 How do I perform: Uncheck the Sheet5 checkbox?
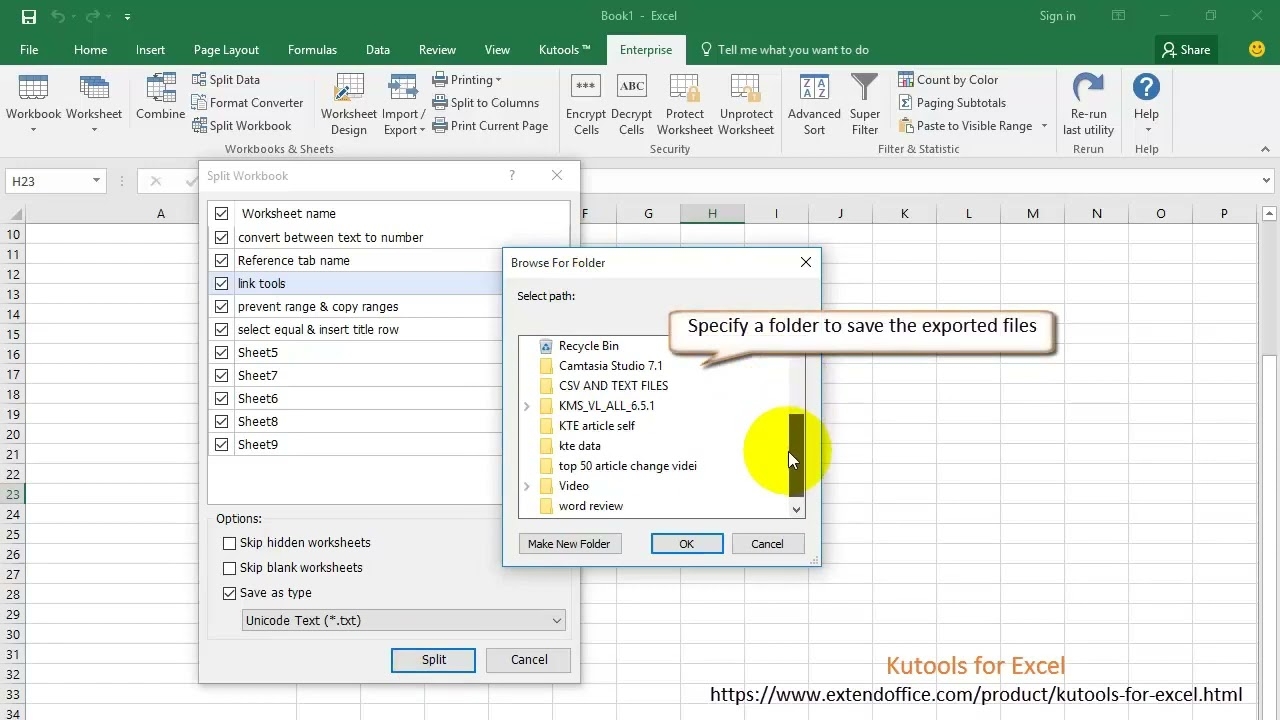tap(222, 353)
